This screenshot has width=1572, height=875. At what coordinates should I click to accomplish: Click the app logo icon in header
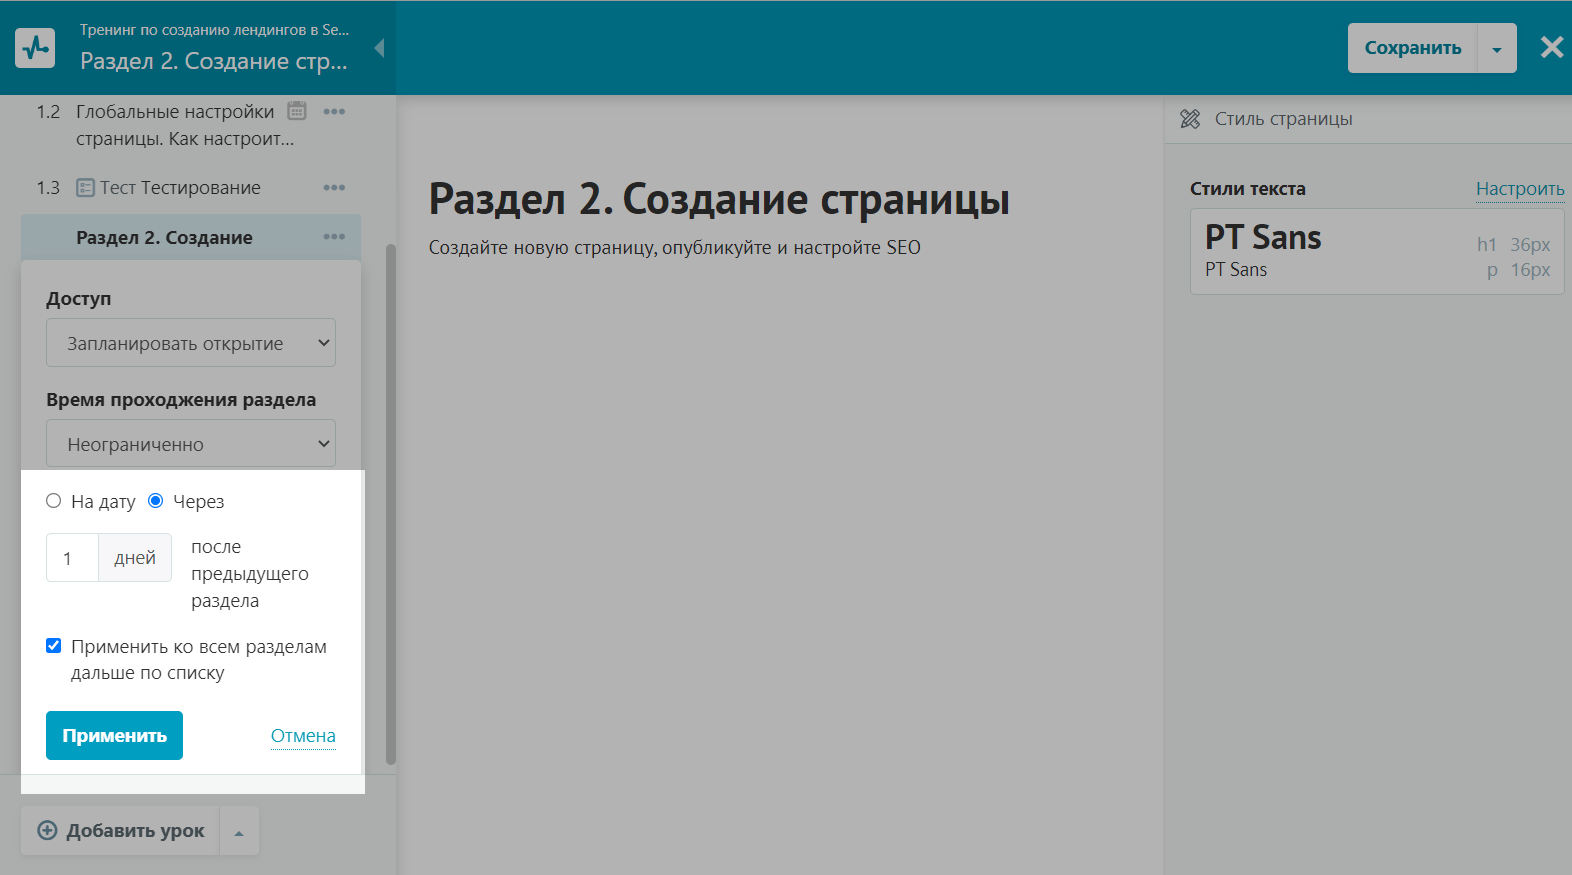pos(36,48)
